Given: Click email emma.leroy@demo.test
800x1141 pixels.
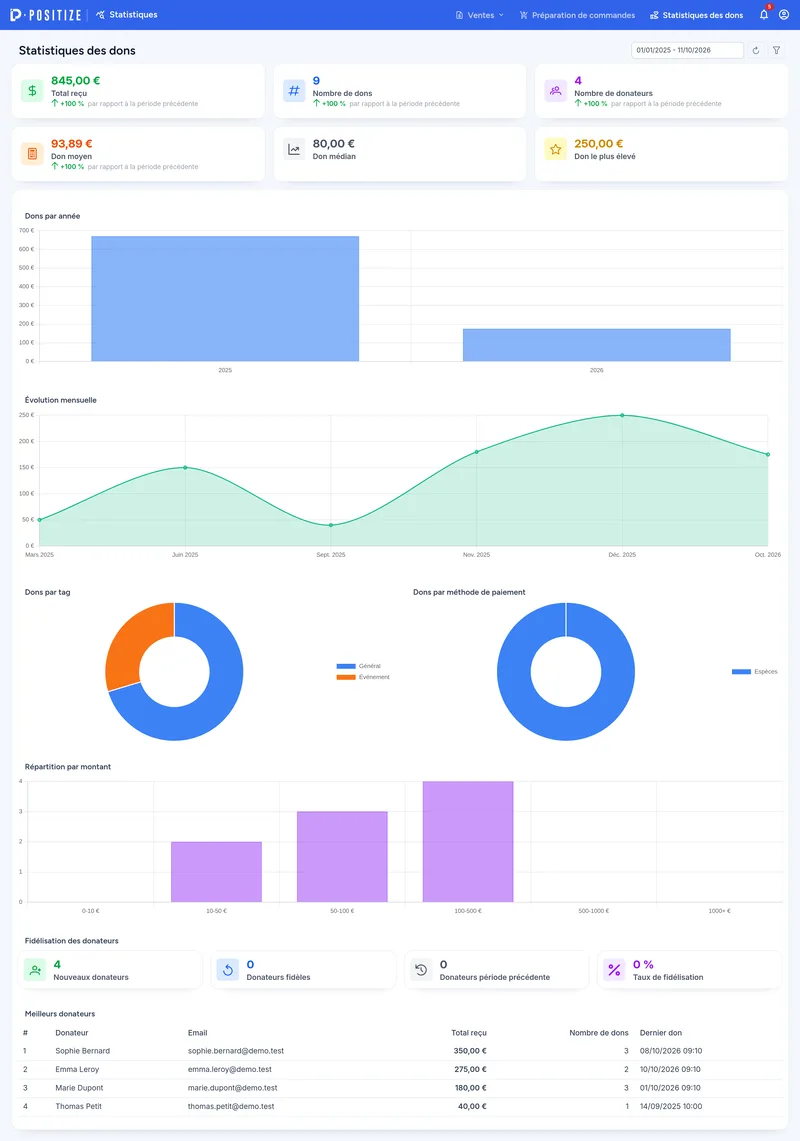Looking at the screenshot, I should coord(230,1070).
